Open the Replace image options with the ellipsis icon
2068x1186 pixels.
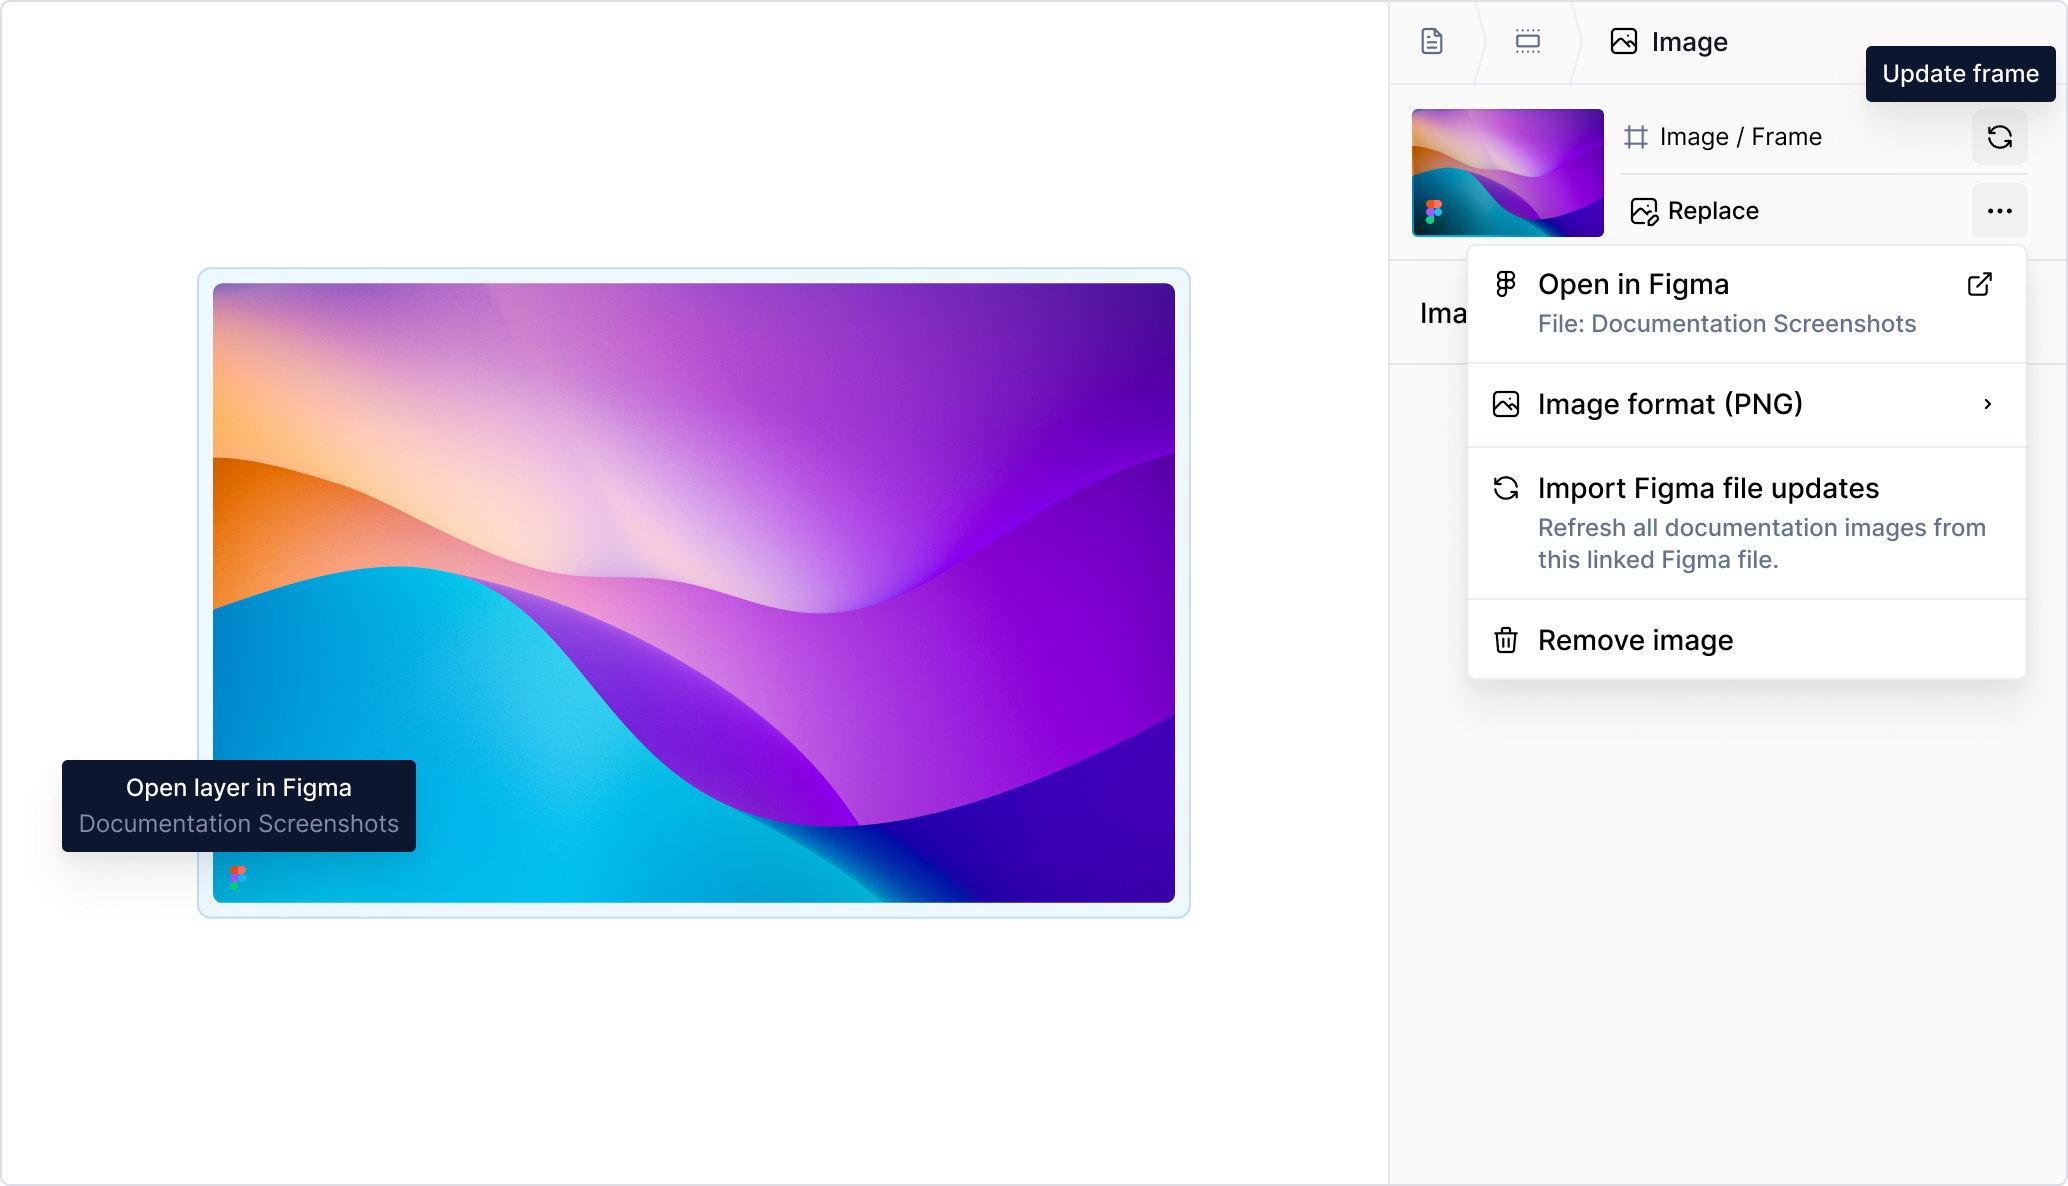[x=2000, y=210]
